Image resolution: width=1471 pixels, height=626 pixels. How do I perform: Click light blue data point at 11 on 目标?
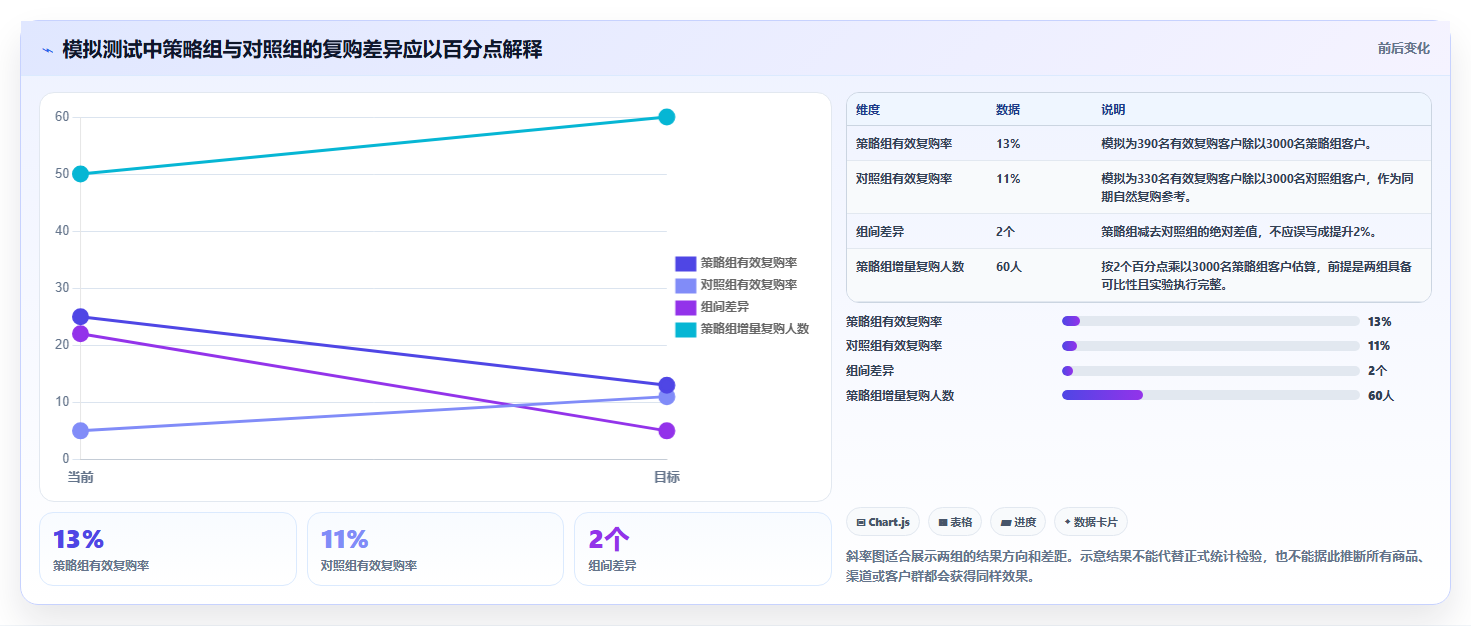point(667,397)
